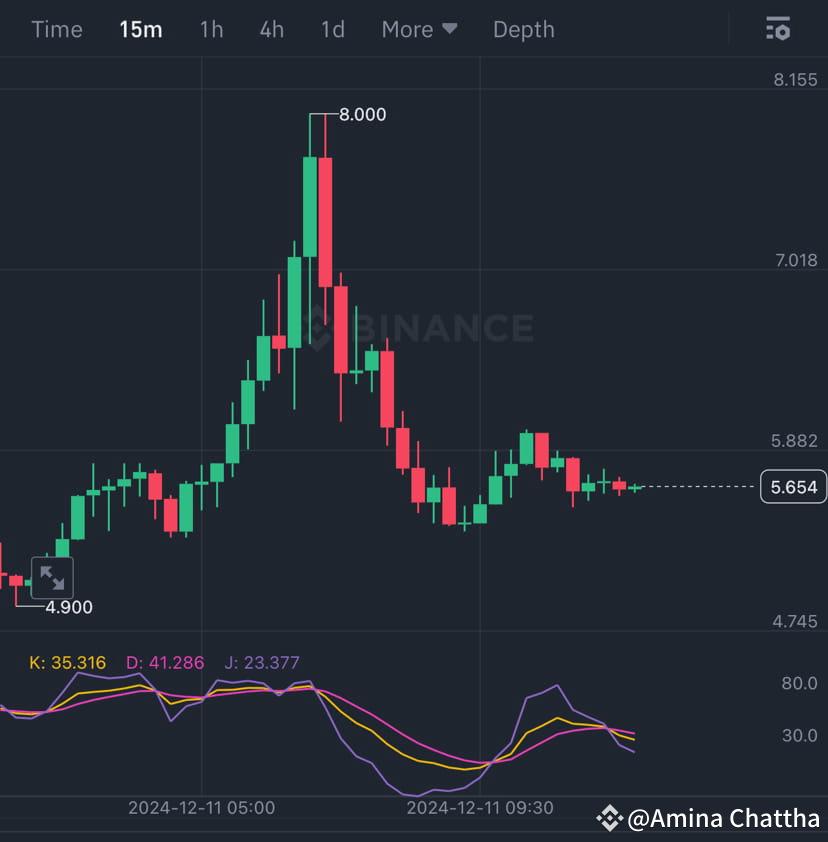Expand chart to fullscreen with diagonal arrows icon
Viewport: 828px width, 842px height.
pyautogui.click(x=52, y=578)
